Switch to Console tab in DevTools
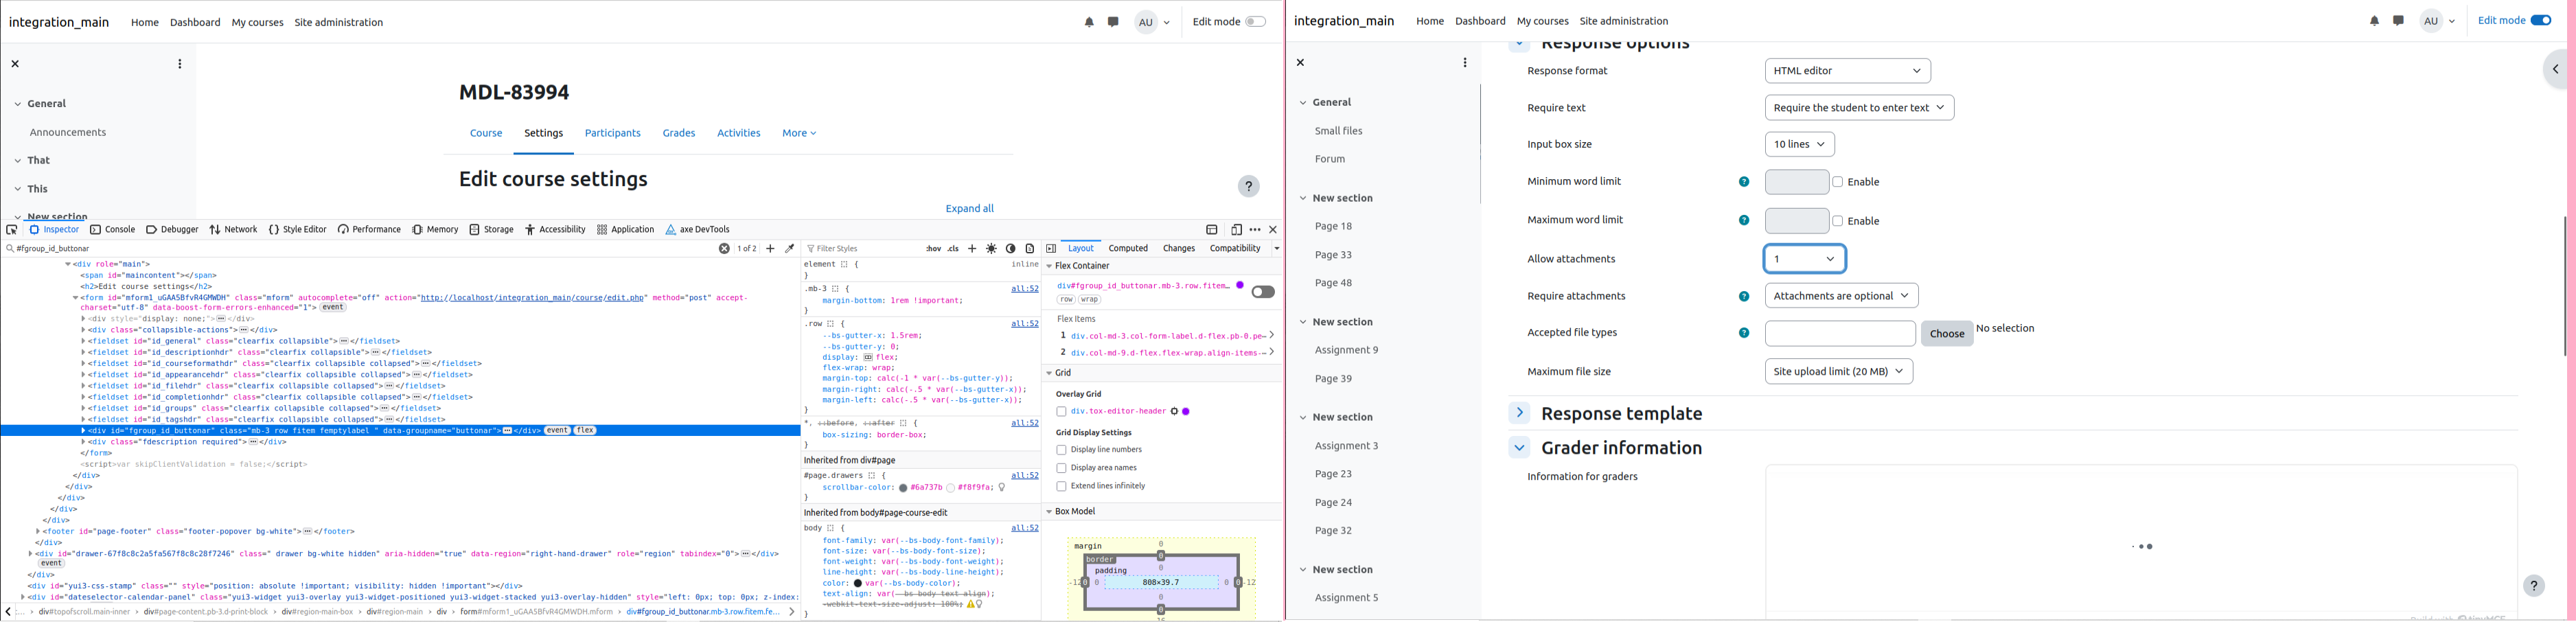 pyautogui.click(x=113, y=230)
